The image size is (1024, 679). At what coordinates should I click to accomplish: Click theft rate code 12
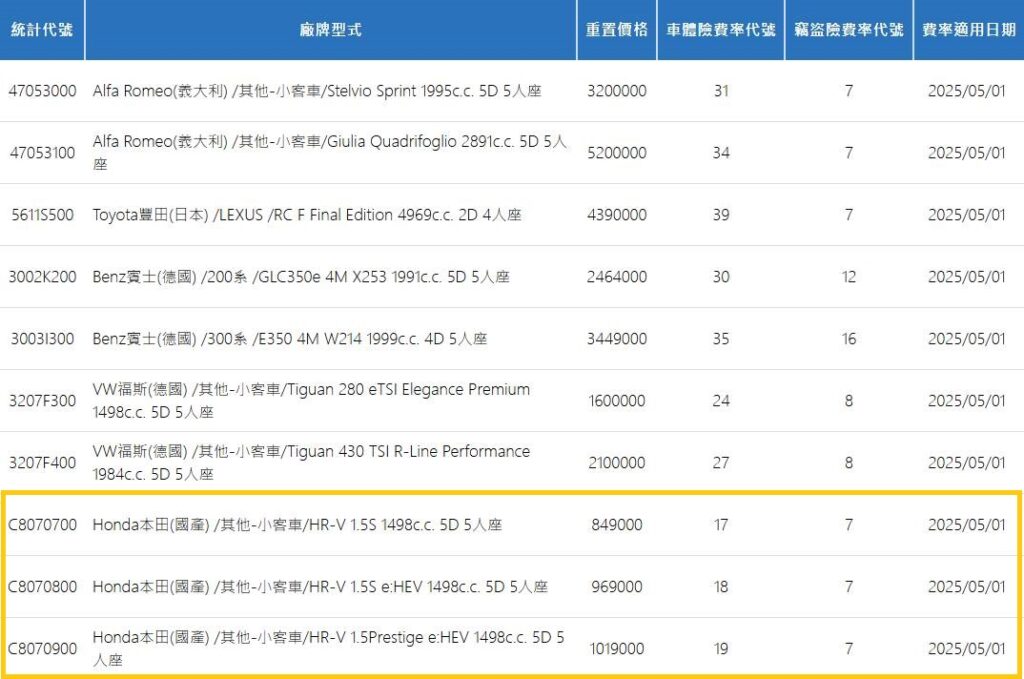pos(848,277)
